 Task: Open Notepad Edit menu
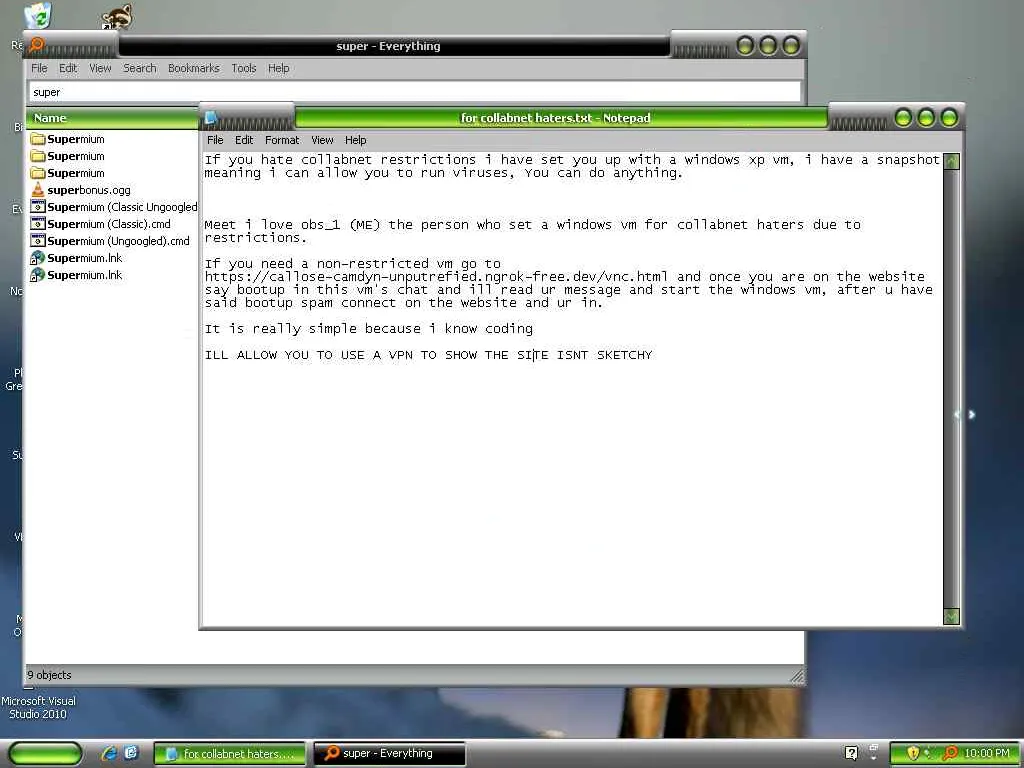pos(244,140)
